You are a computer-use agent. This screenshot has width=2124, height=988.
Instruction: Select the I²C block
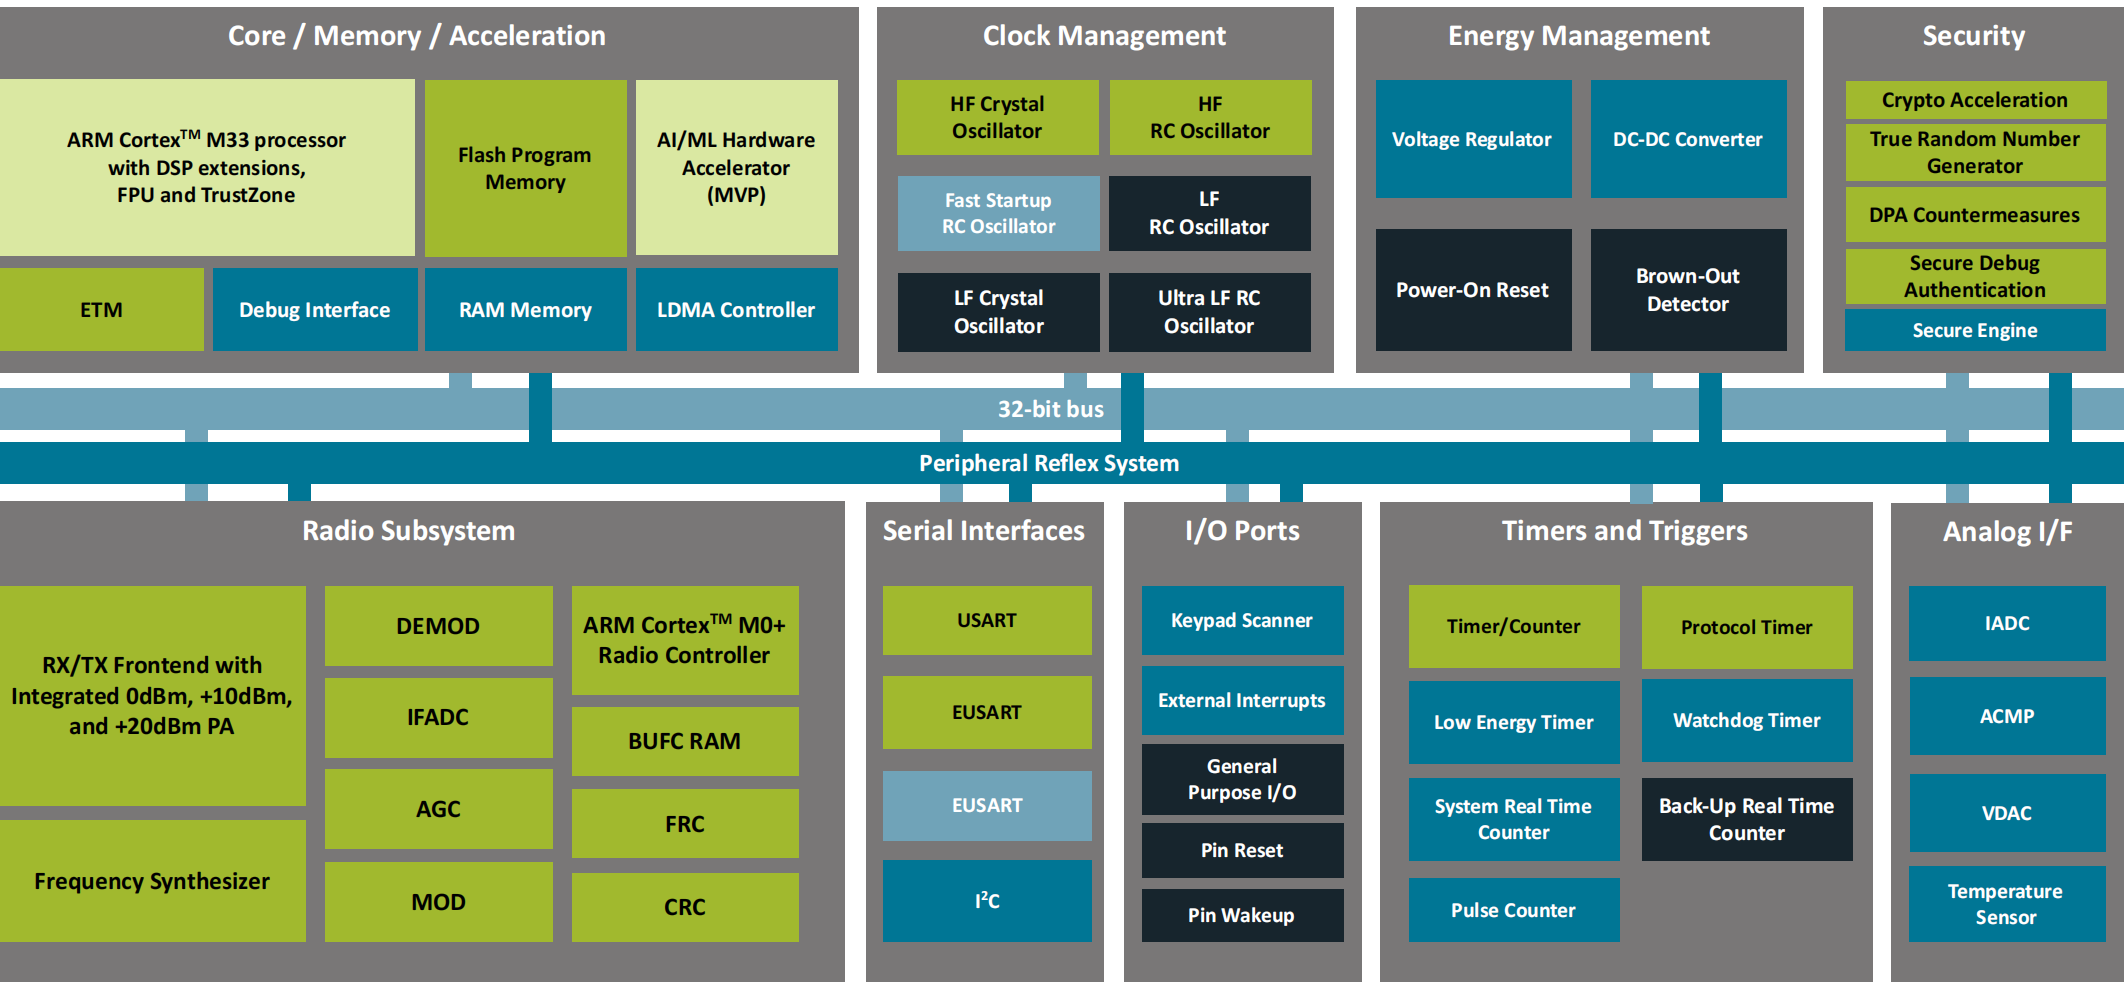pos(987,900)
